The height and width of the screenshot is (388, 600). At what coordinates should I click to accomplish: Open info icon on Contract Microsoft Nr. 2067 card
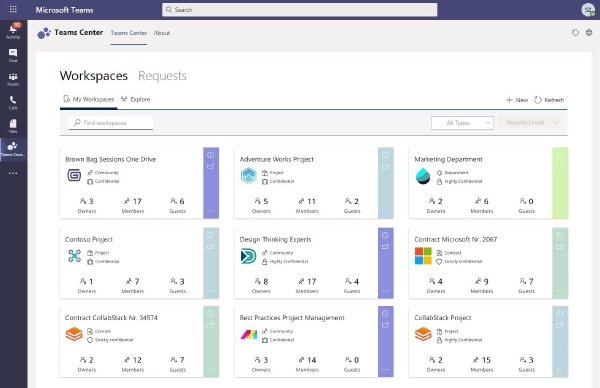point(560,235)
